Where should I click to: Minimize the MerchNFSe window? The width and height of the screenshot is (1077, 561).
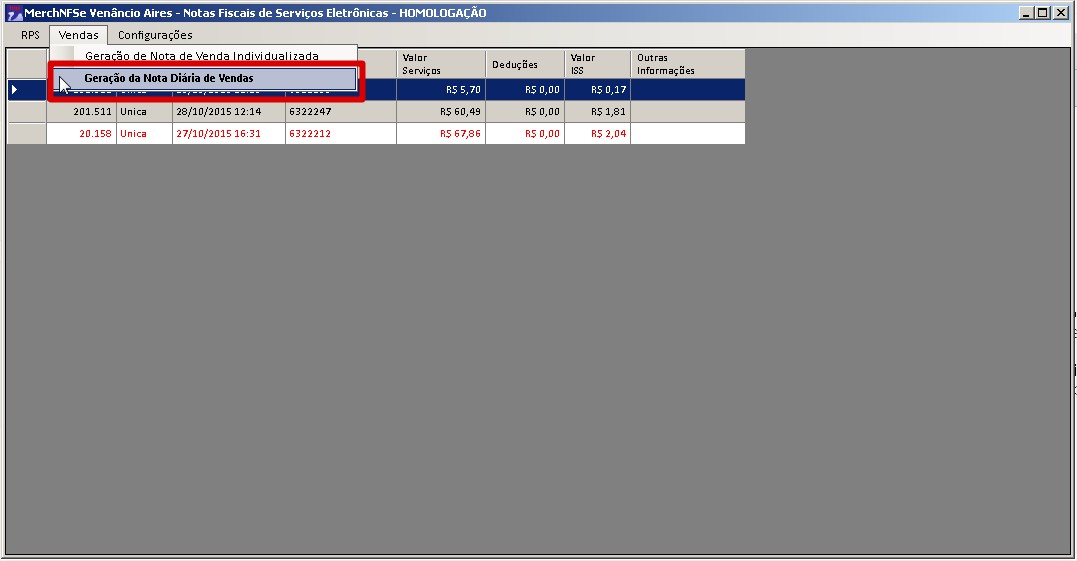point(1027,13)
